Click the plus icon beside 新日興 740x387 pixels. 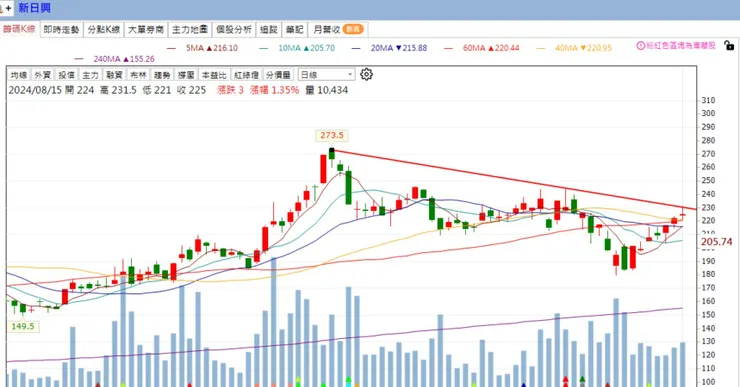coord(8,8)
